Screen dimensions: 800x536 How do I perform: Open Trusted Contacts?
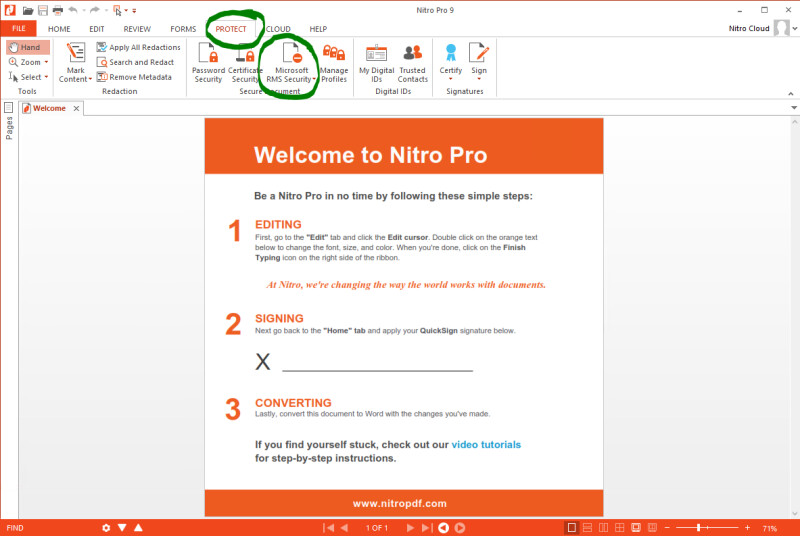coord(413,62)
